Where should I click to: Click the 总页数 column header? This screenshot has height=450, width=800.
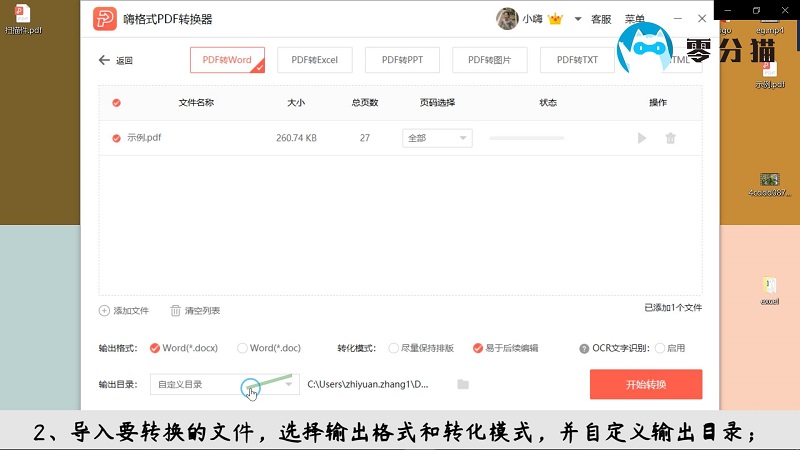click(365, 103)
